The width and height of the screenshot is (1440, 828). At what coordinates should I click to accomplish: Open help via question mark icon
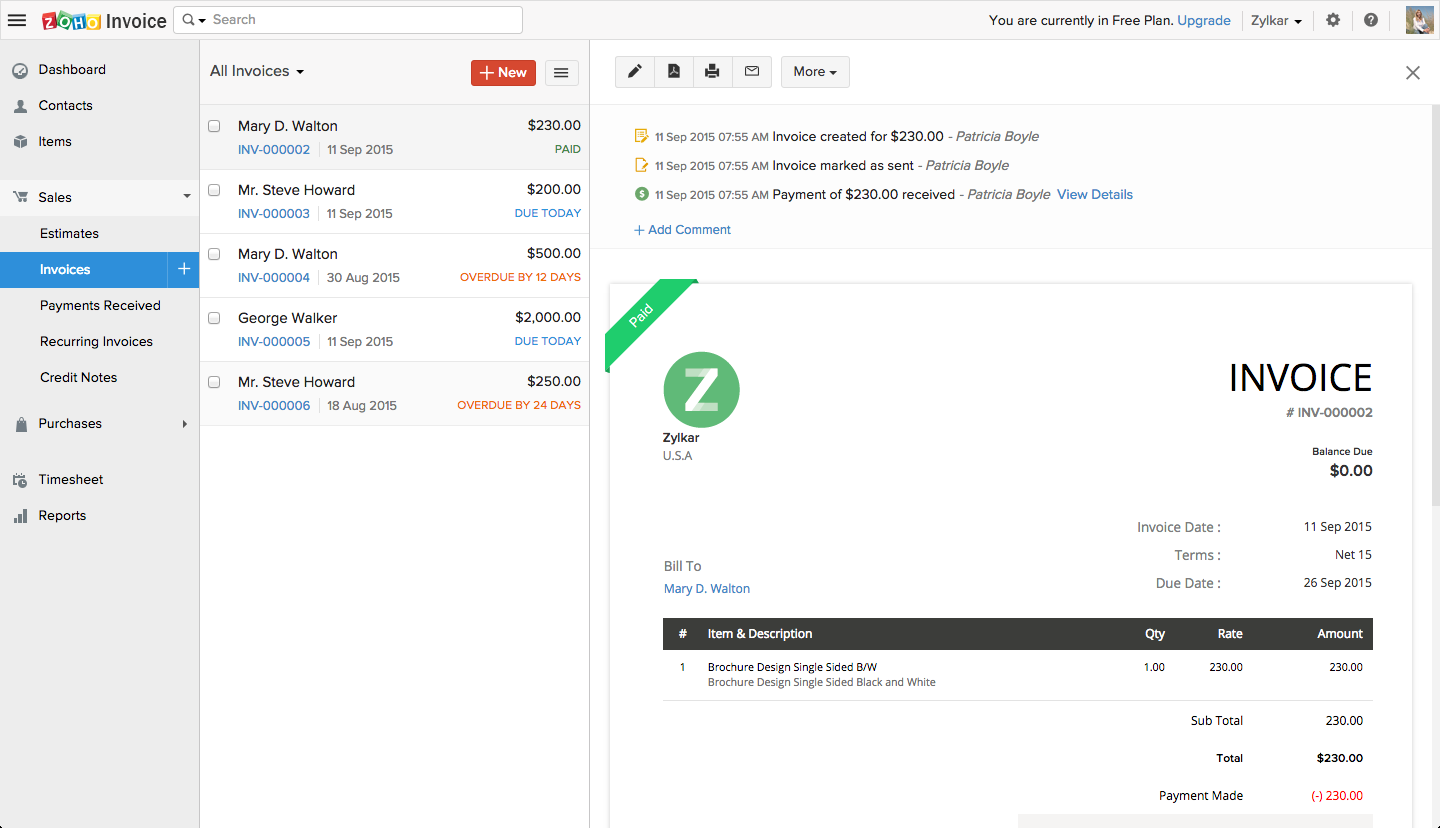(1371, 20)
